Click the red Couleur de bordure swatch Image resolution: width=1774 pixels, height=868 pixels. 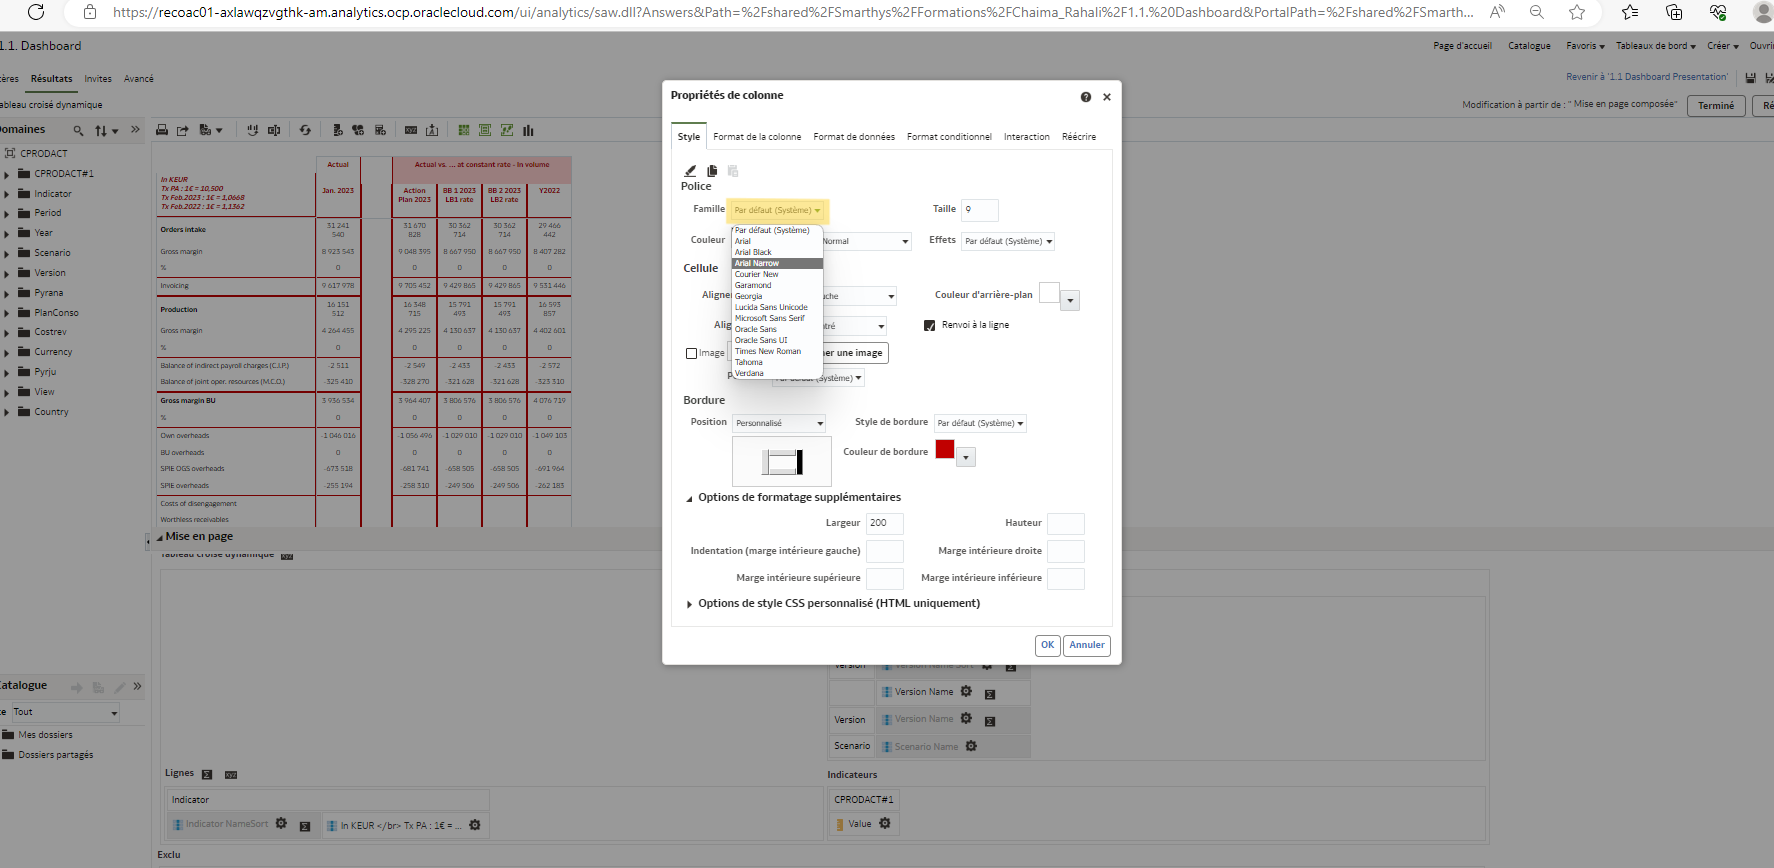[x=945, y=449]
